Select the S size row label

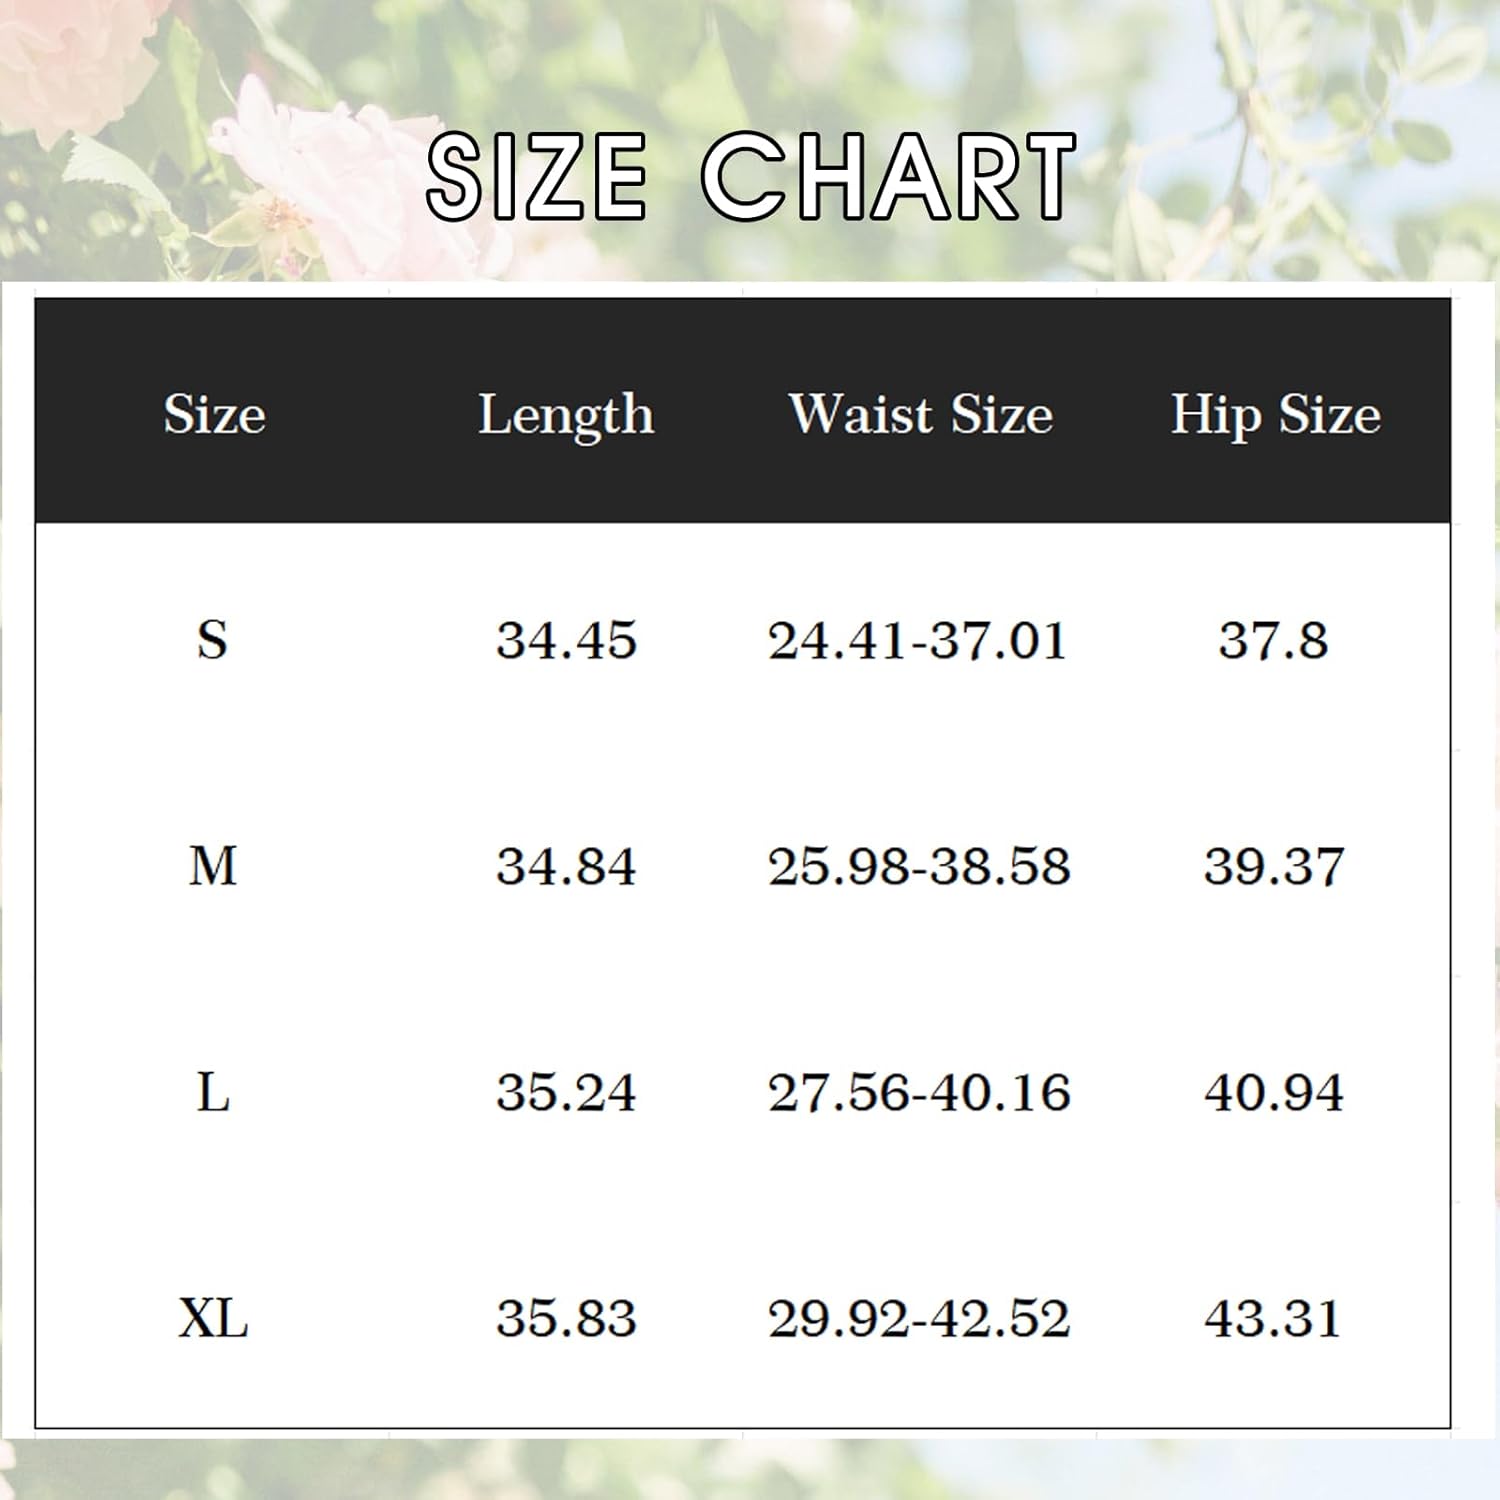point(212,640)
